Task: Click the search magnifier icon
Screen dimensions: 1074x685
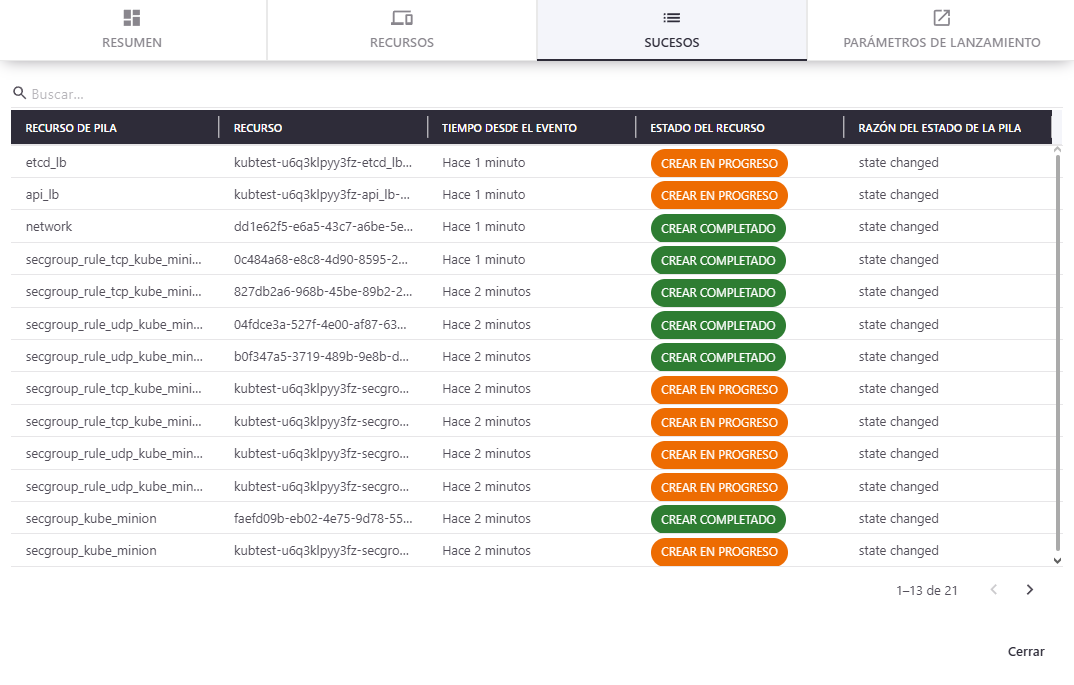Action: pos(19,93)
